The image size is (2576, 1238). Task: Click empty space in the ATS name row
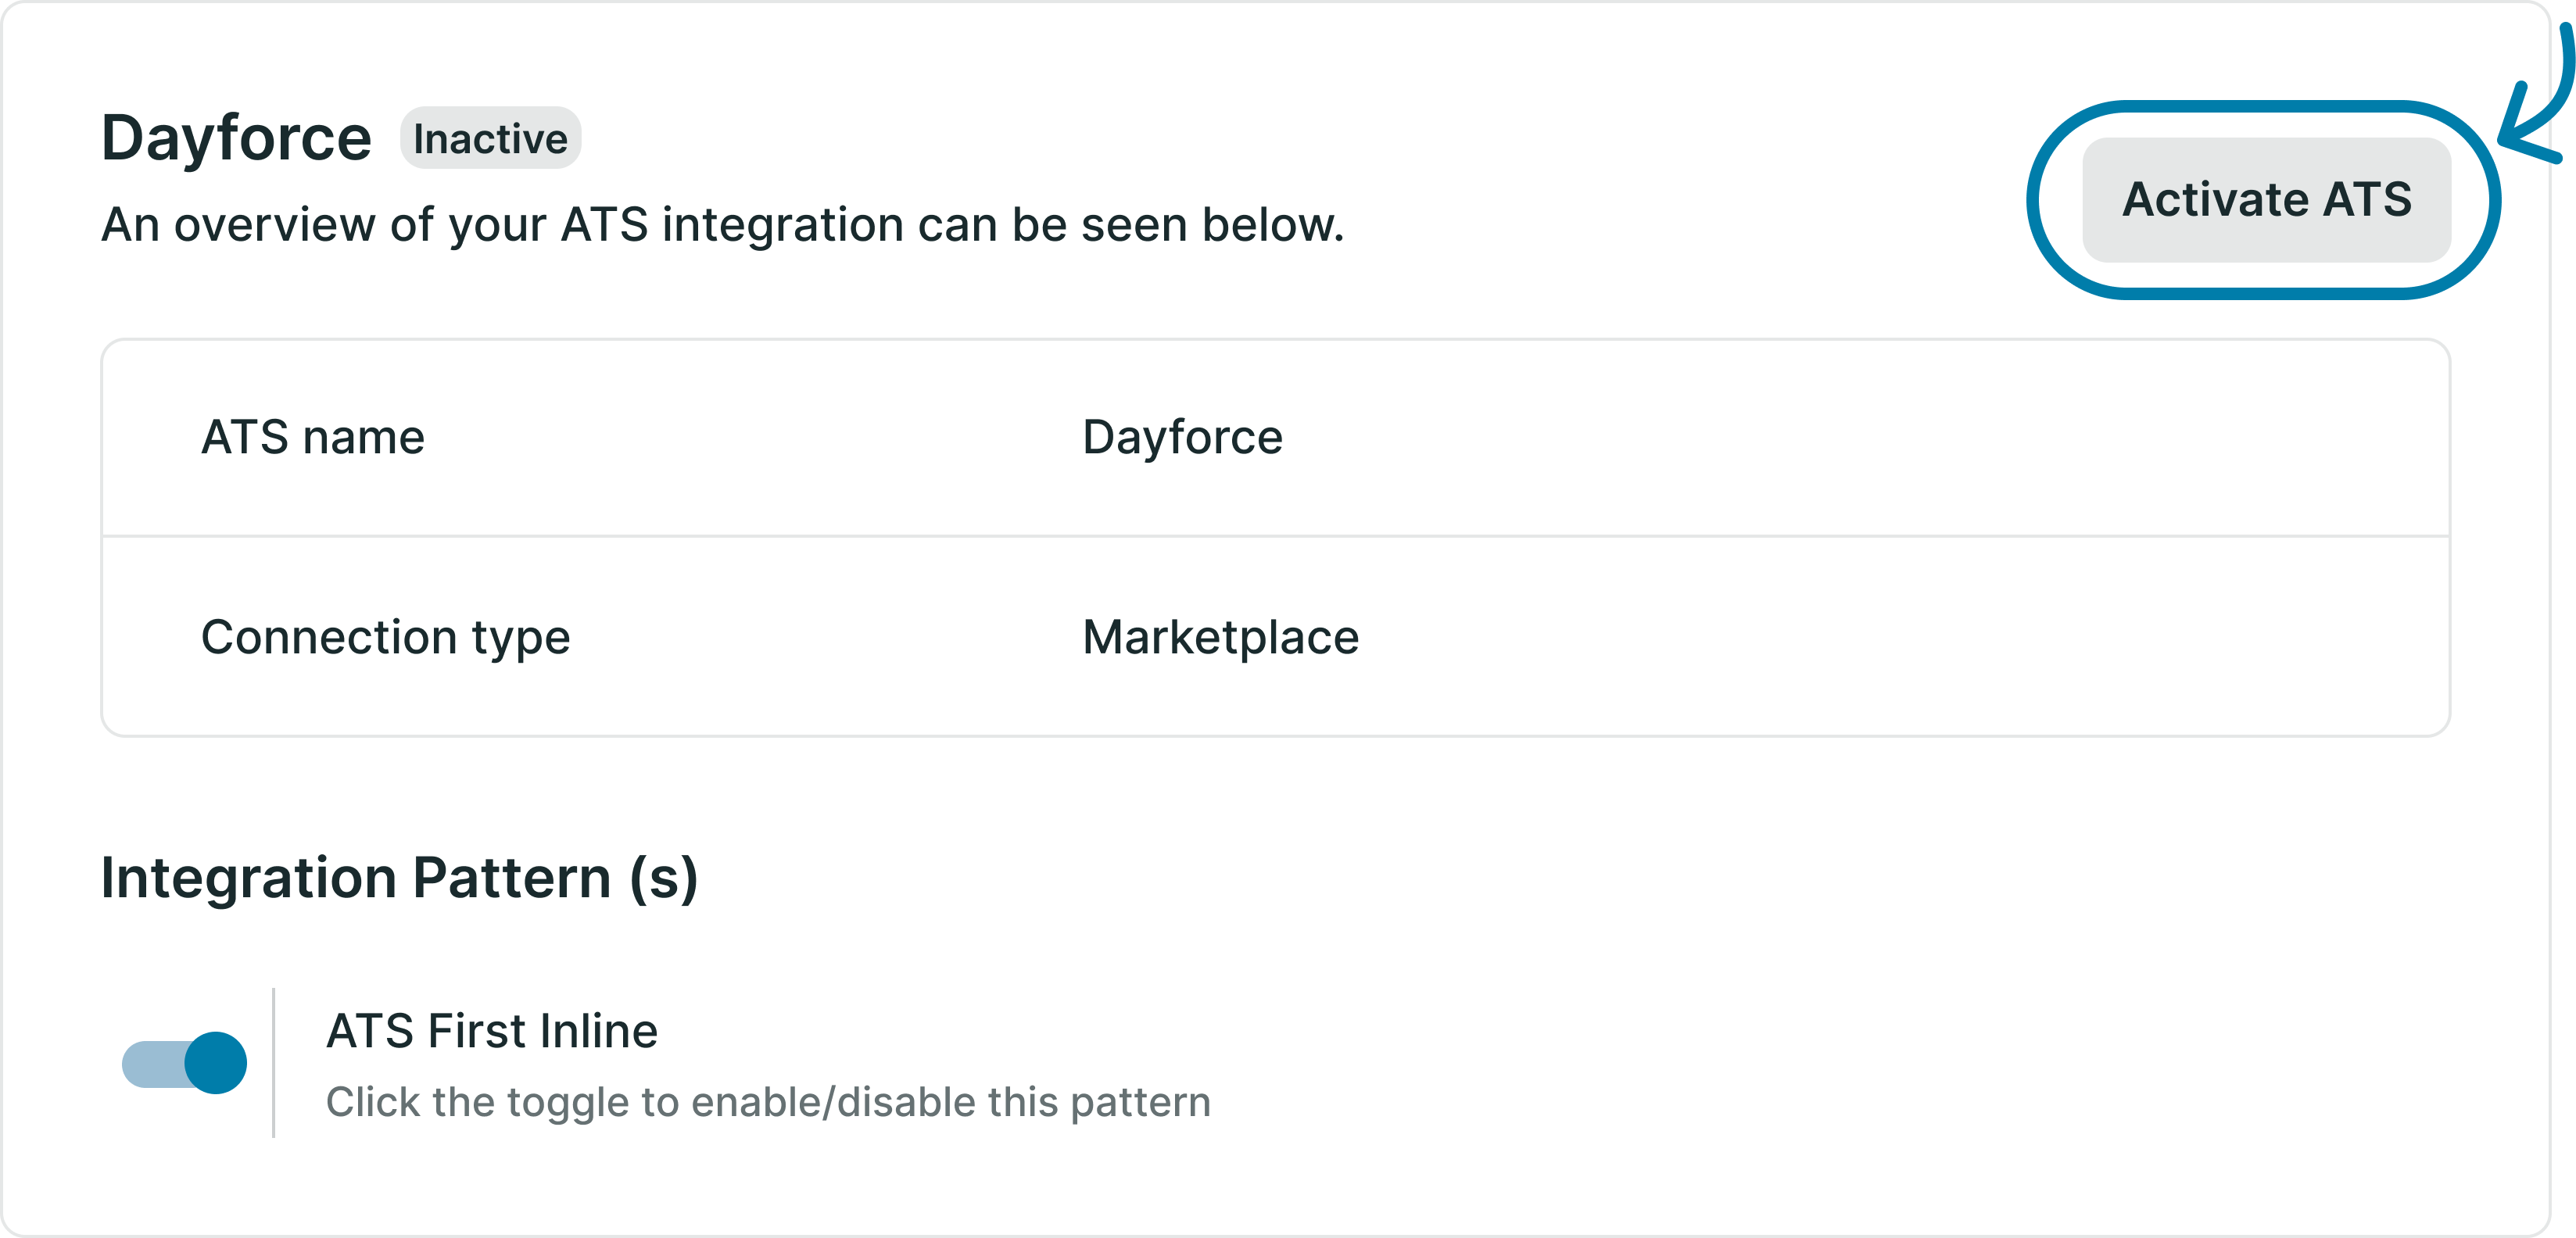point(1850,437)
